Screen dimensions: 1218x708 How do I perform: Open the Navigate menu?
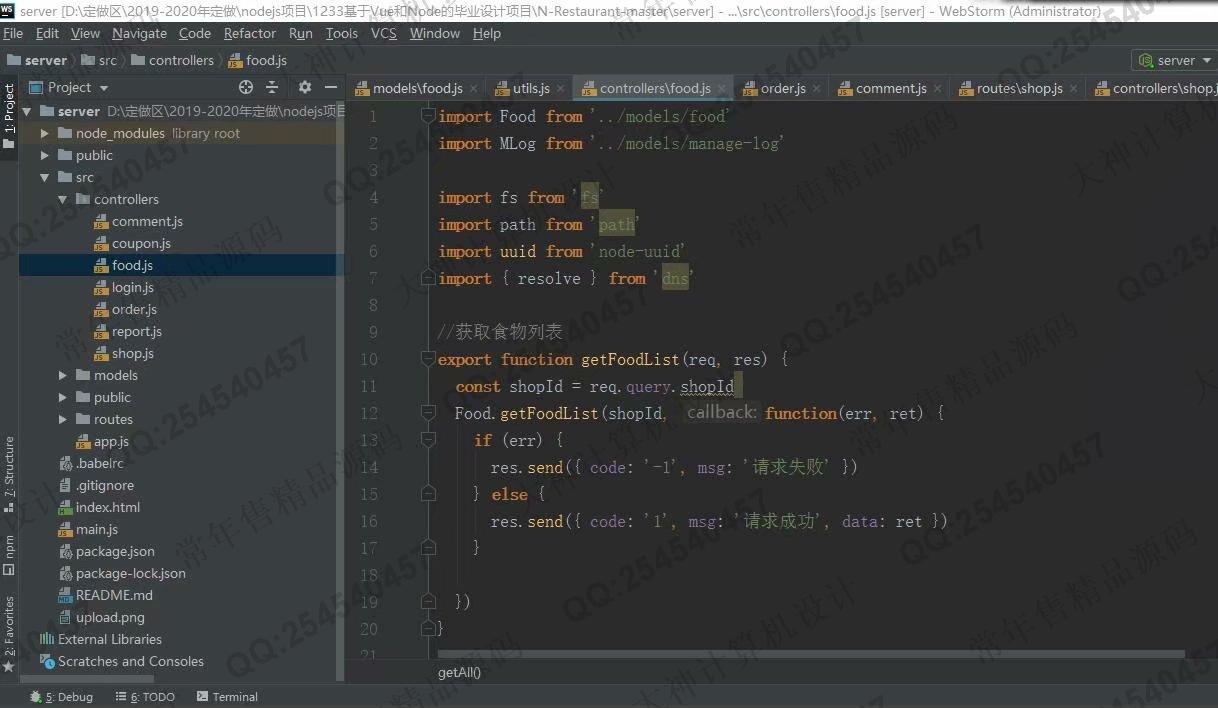coord(140,33)
